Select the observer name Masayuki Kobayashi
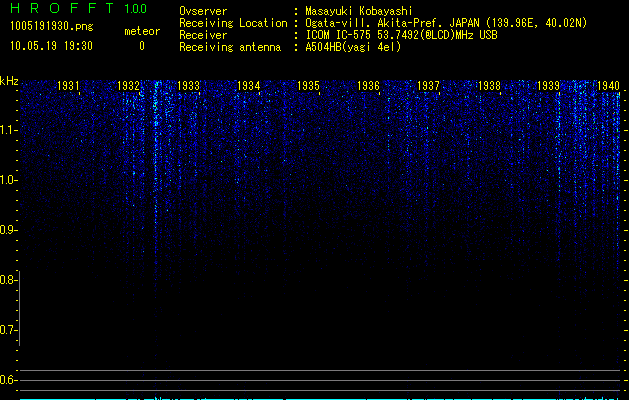 (359, 11)
